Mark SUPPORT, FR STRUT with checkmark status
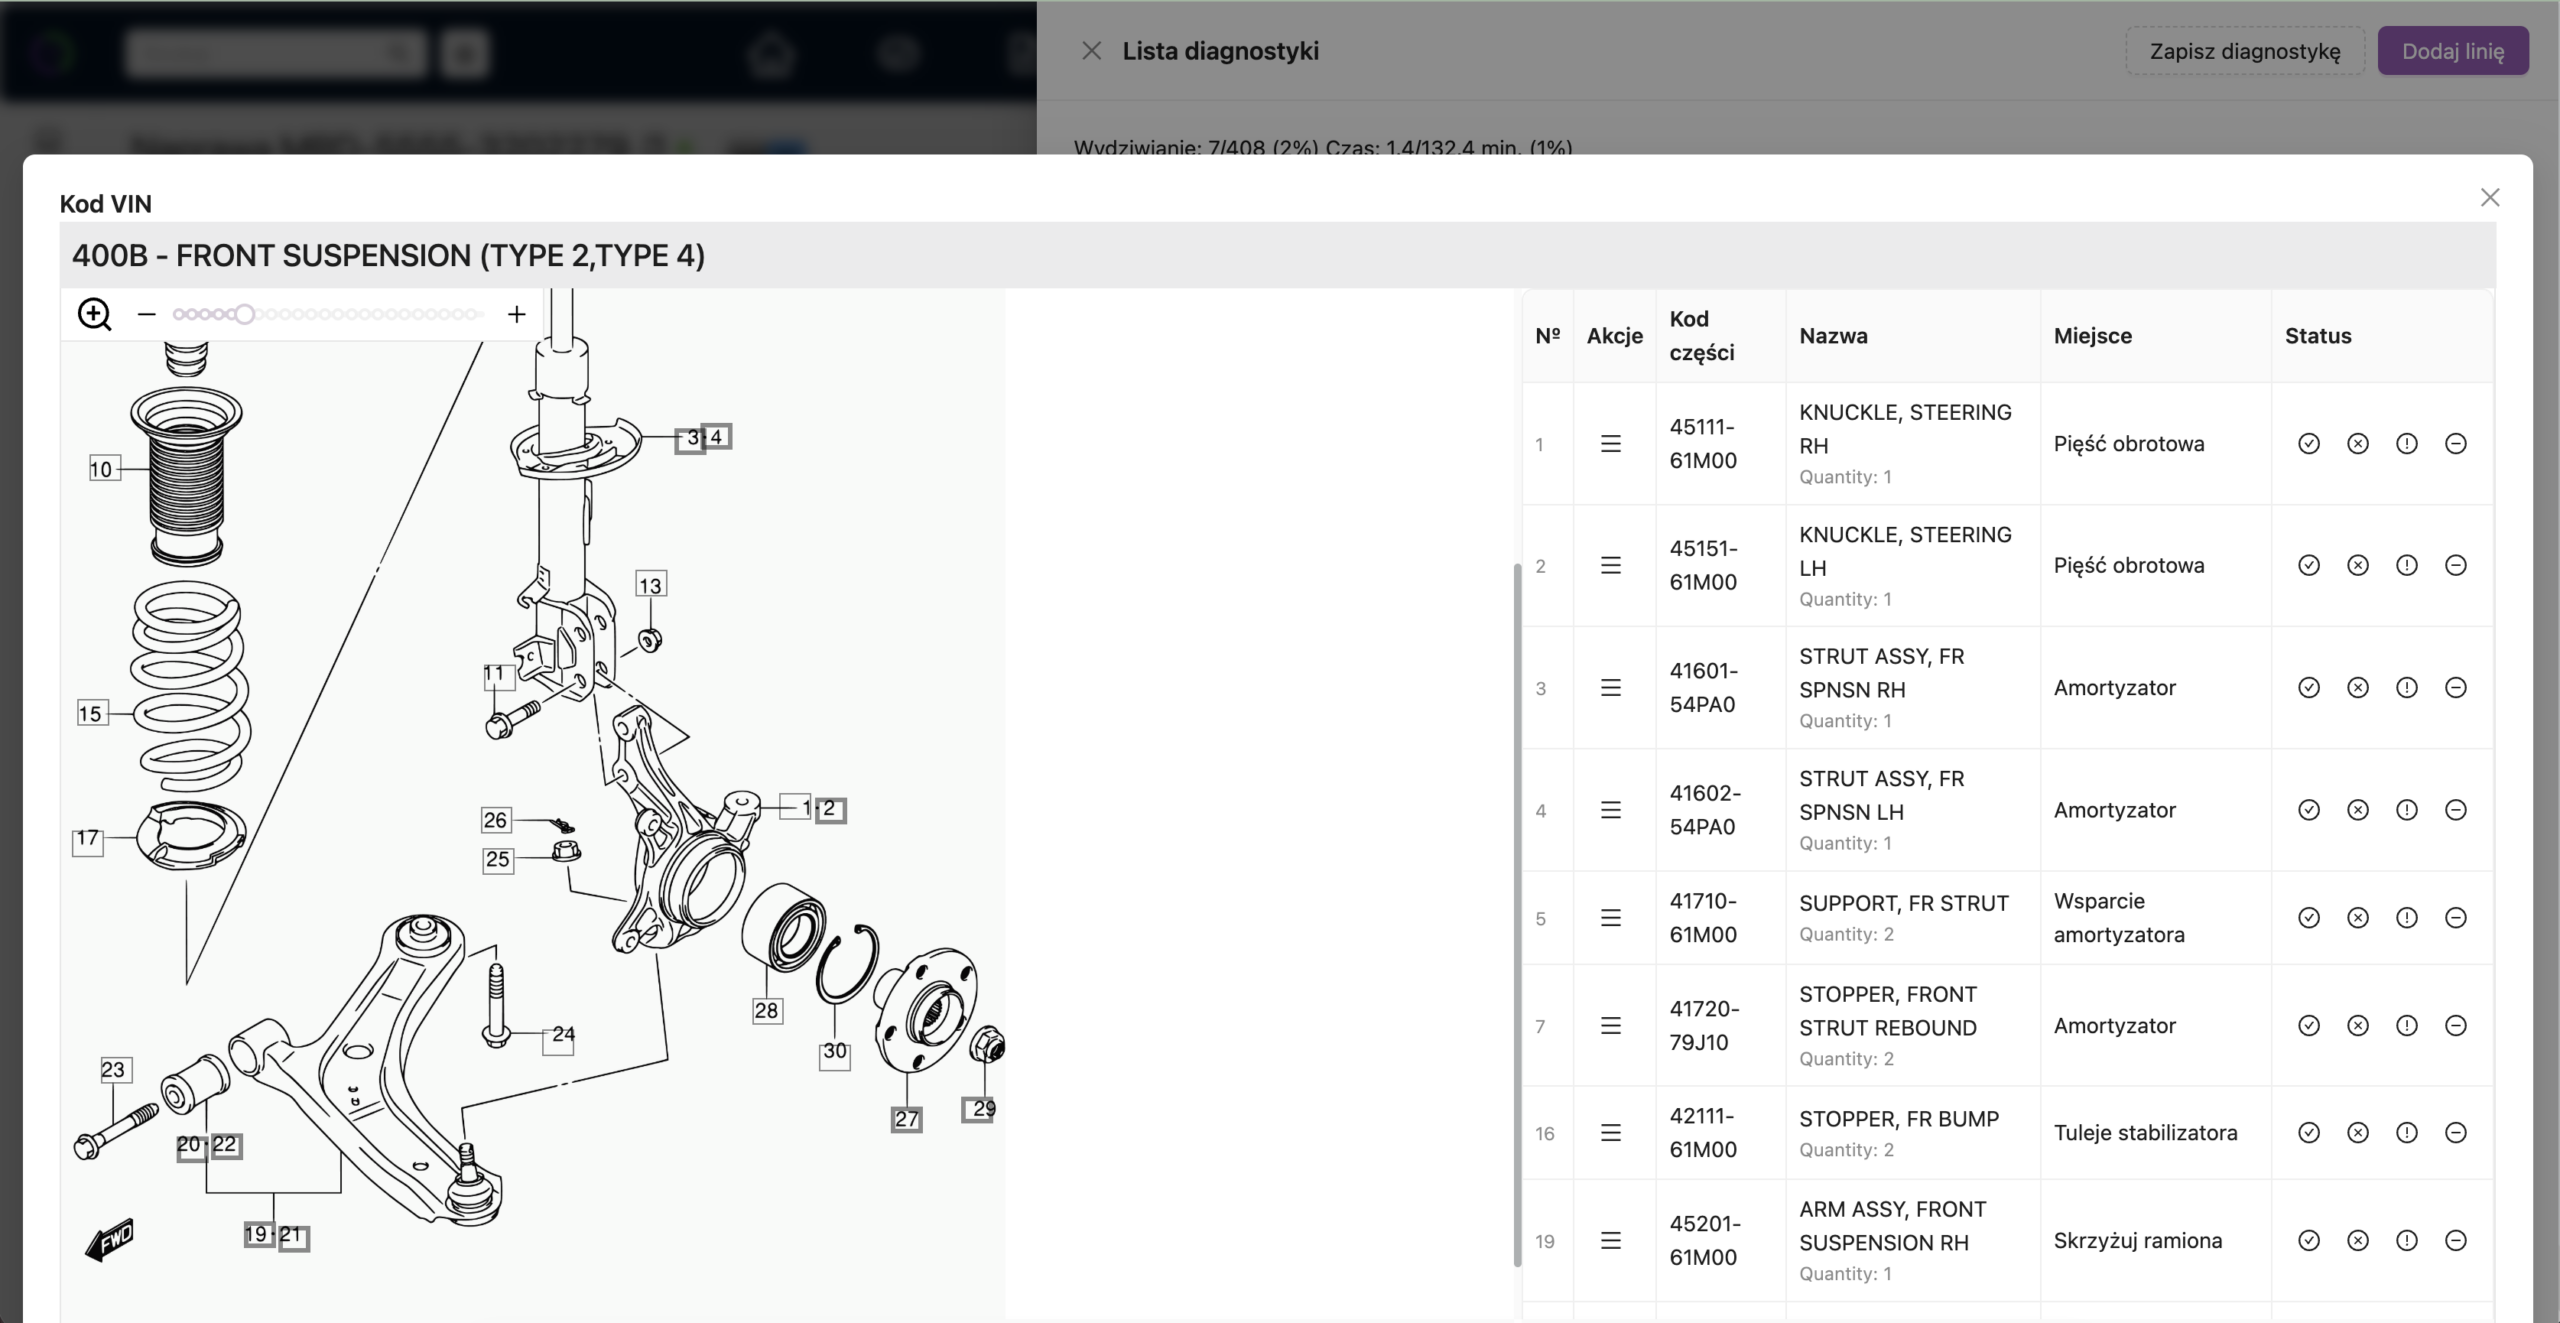The image size is (2560, 1323). 2309,918
